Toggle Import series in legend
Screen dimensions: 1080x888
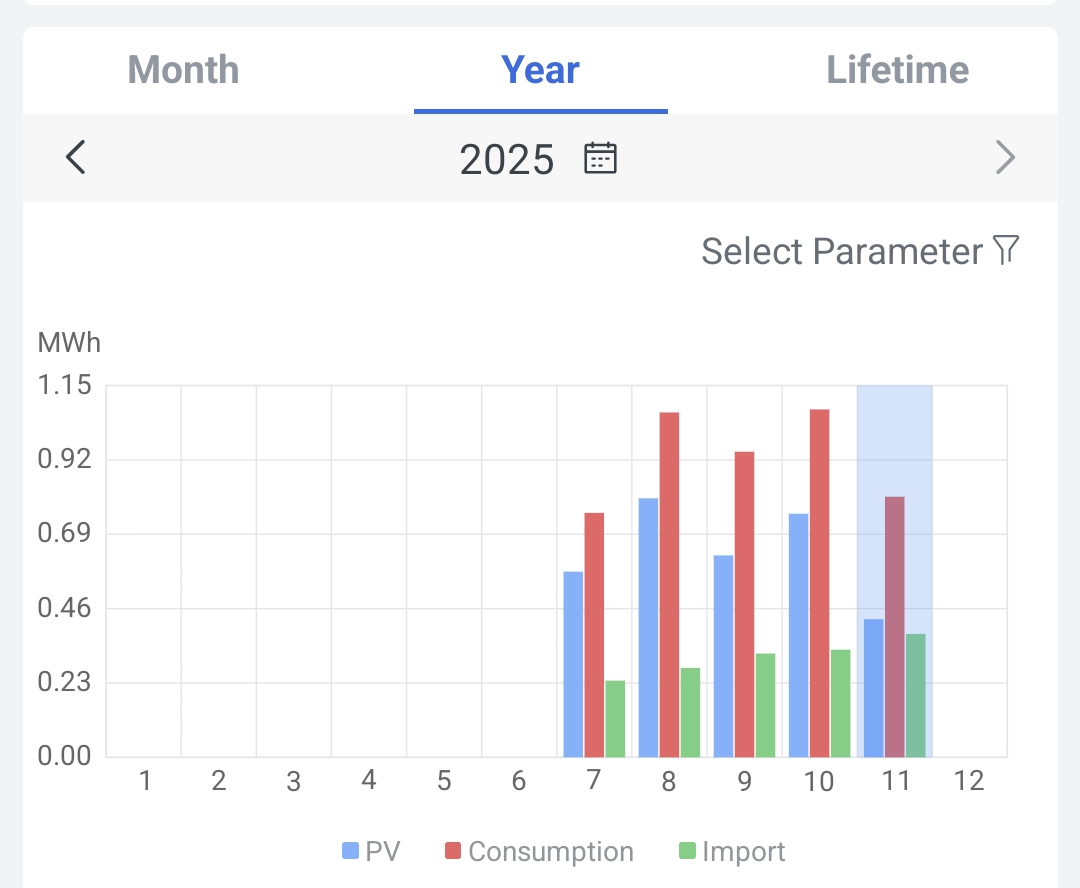[x=732, y=851]
